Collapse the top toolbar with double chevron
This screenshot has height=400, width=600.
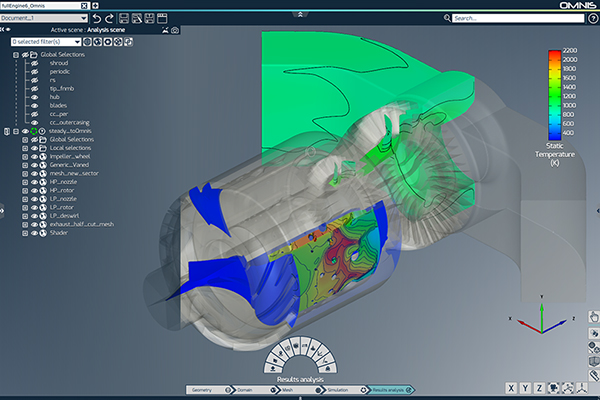pos(300,15)
